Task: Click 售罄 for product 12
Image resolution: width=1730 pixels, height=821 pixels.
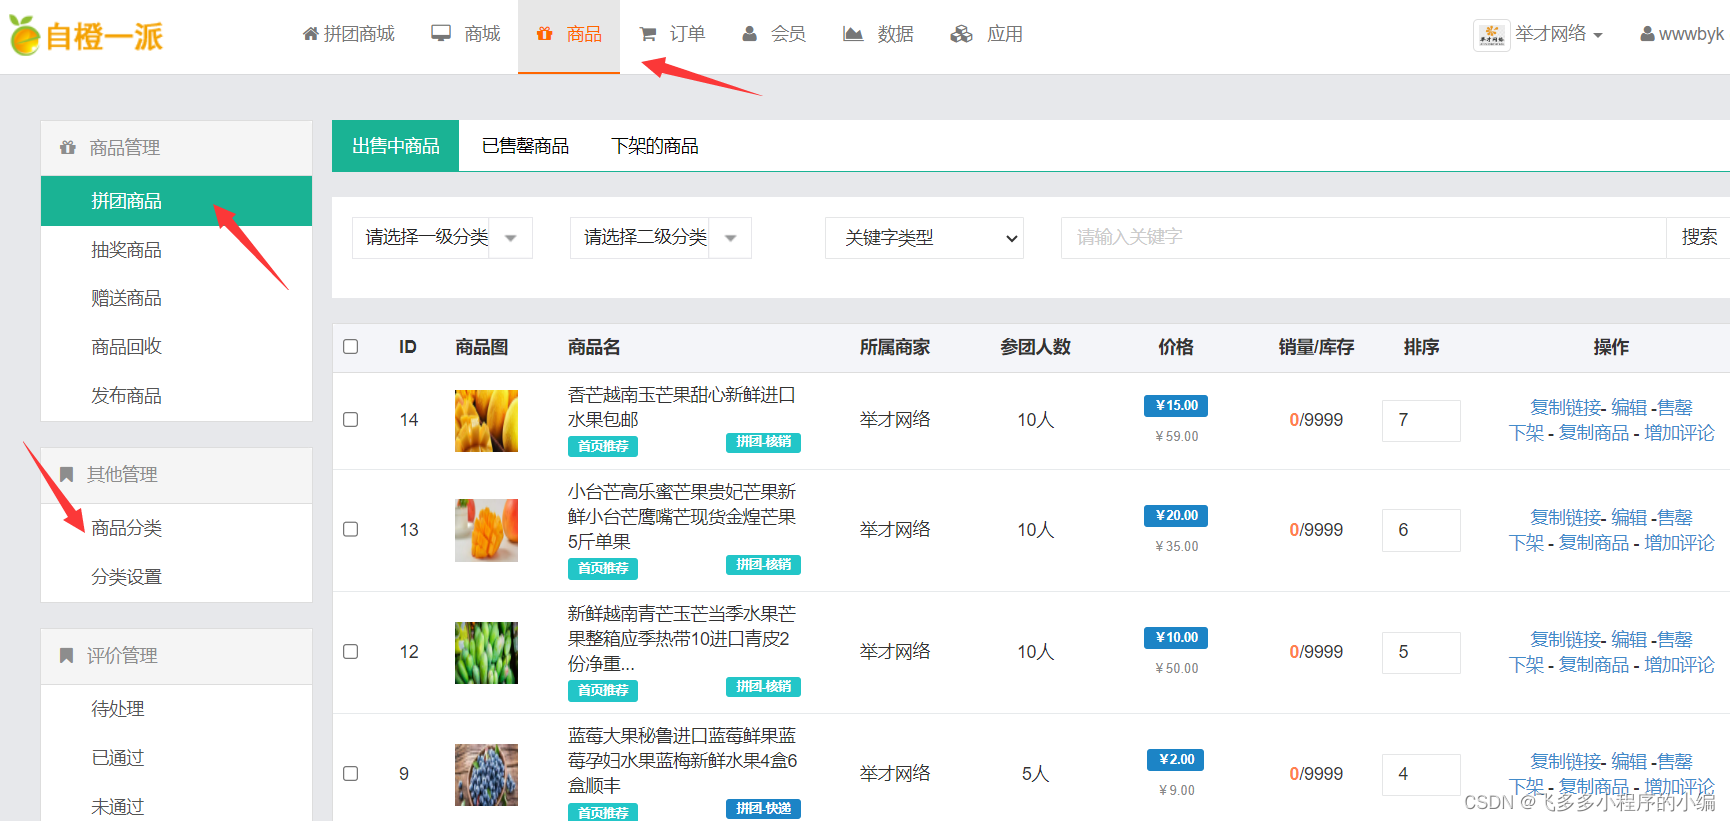Action: click(x=1675, y=639)
